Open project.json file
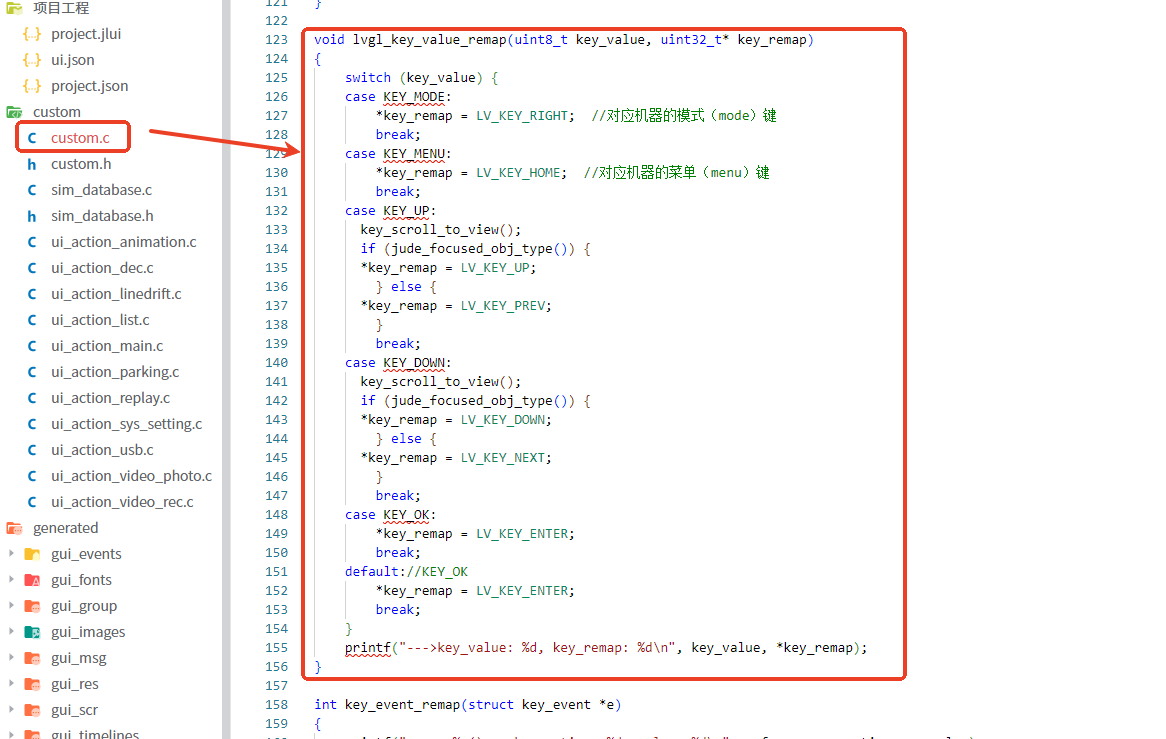 89,85
